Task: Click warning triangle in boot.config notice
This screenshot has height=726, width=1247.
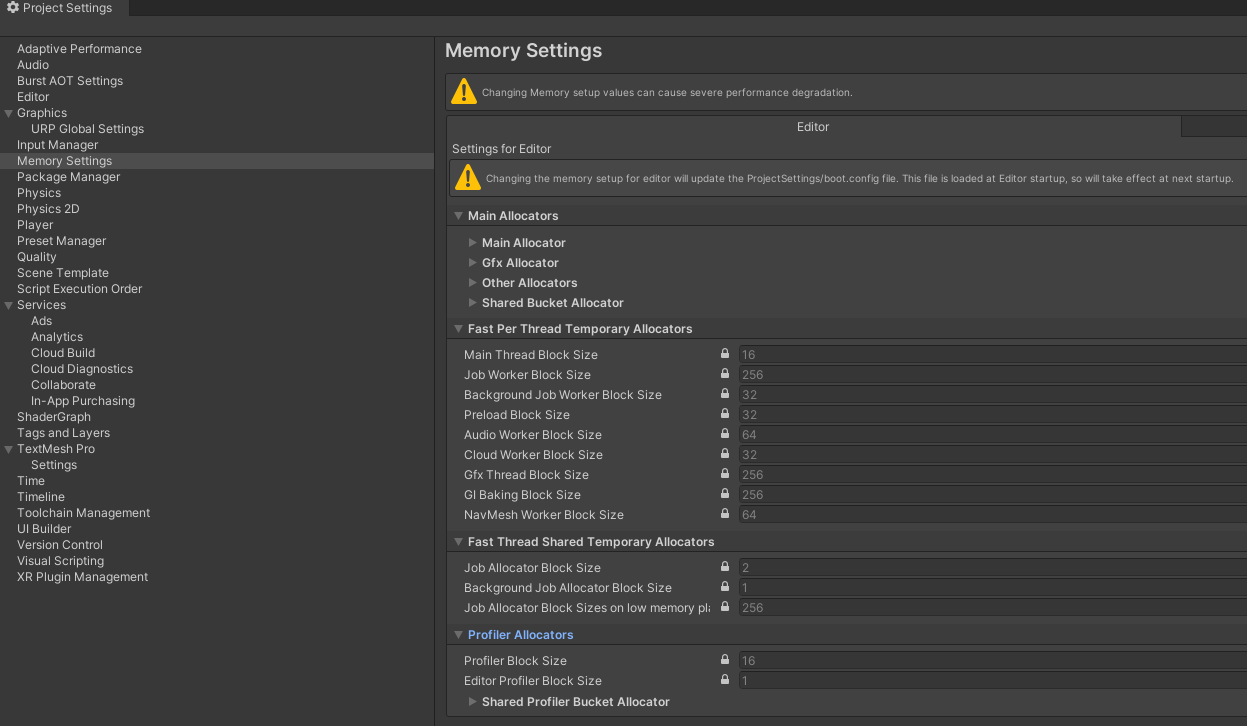Action: 466,177
